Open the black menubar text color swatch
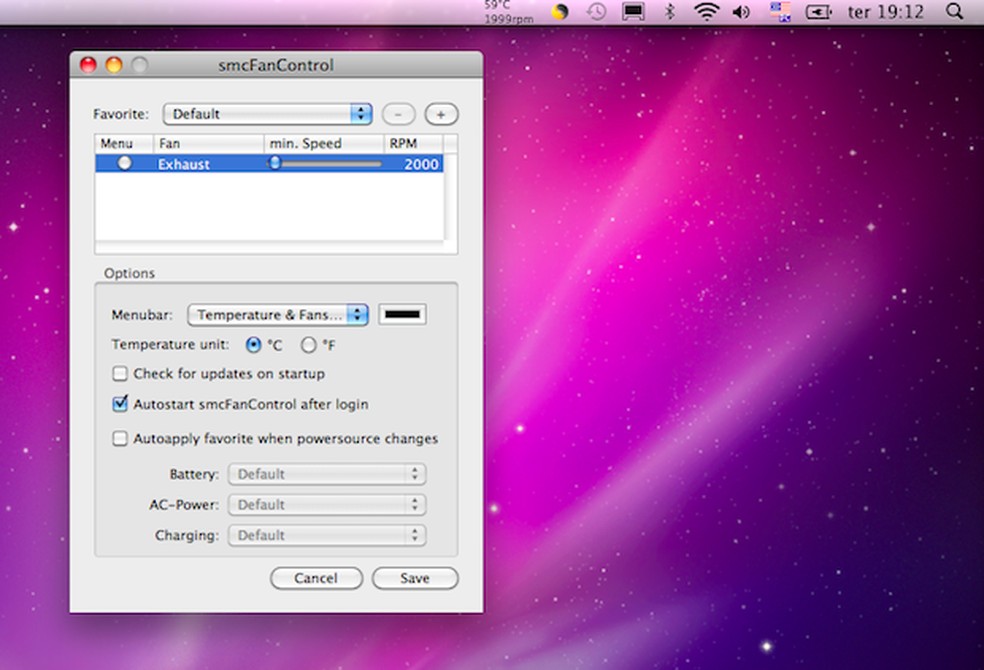Image resolution: width=984 pixels, height=670 pixels. pos(402,315)
